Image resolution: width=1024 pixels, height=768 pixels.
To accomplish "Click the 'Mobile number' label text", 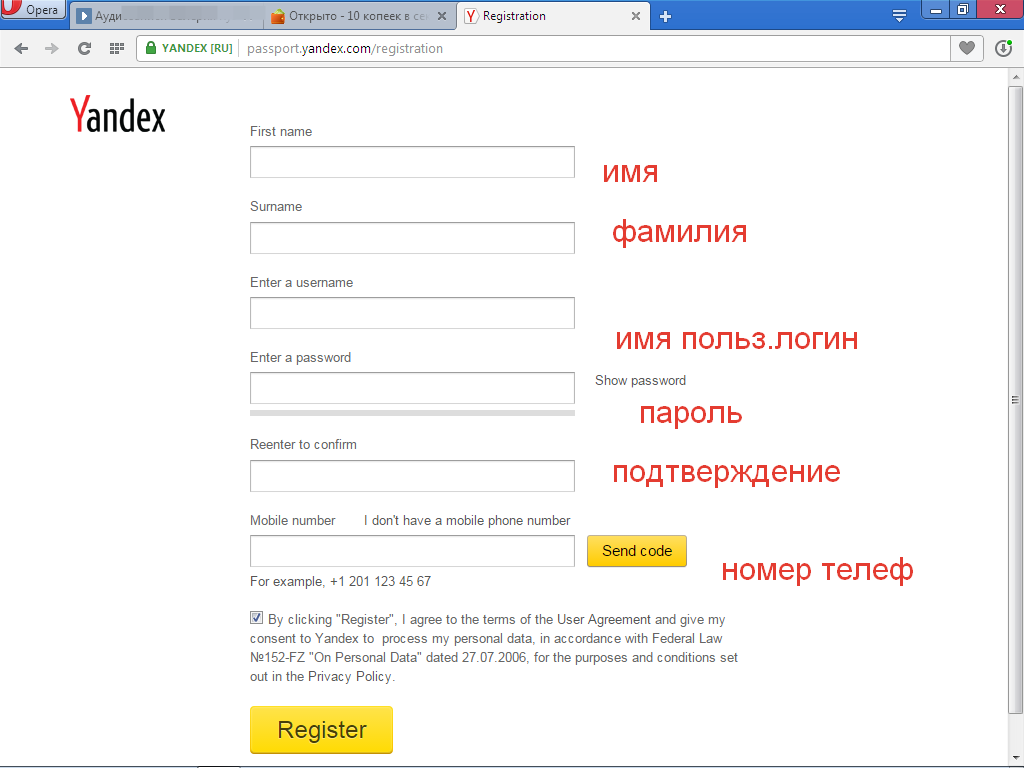I will pyautogui.click(x=293, y=520).
